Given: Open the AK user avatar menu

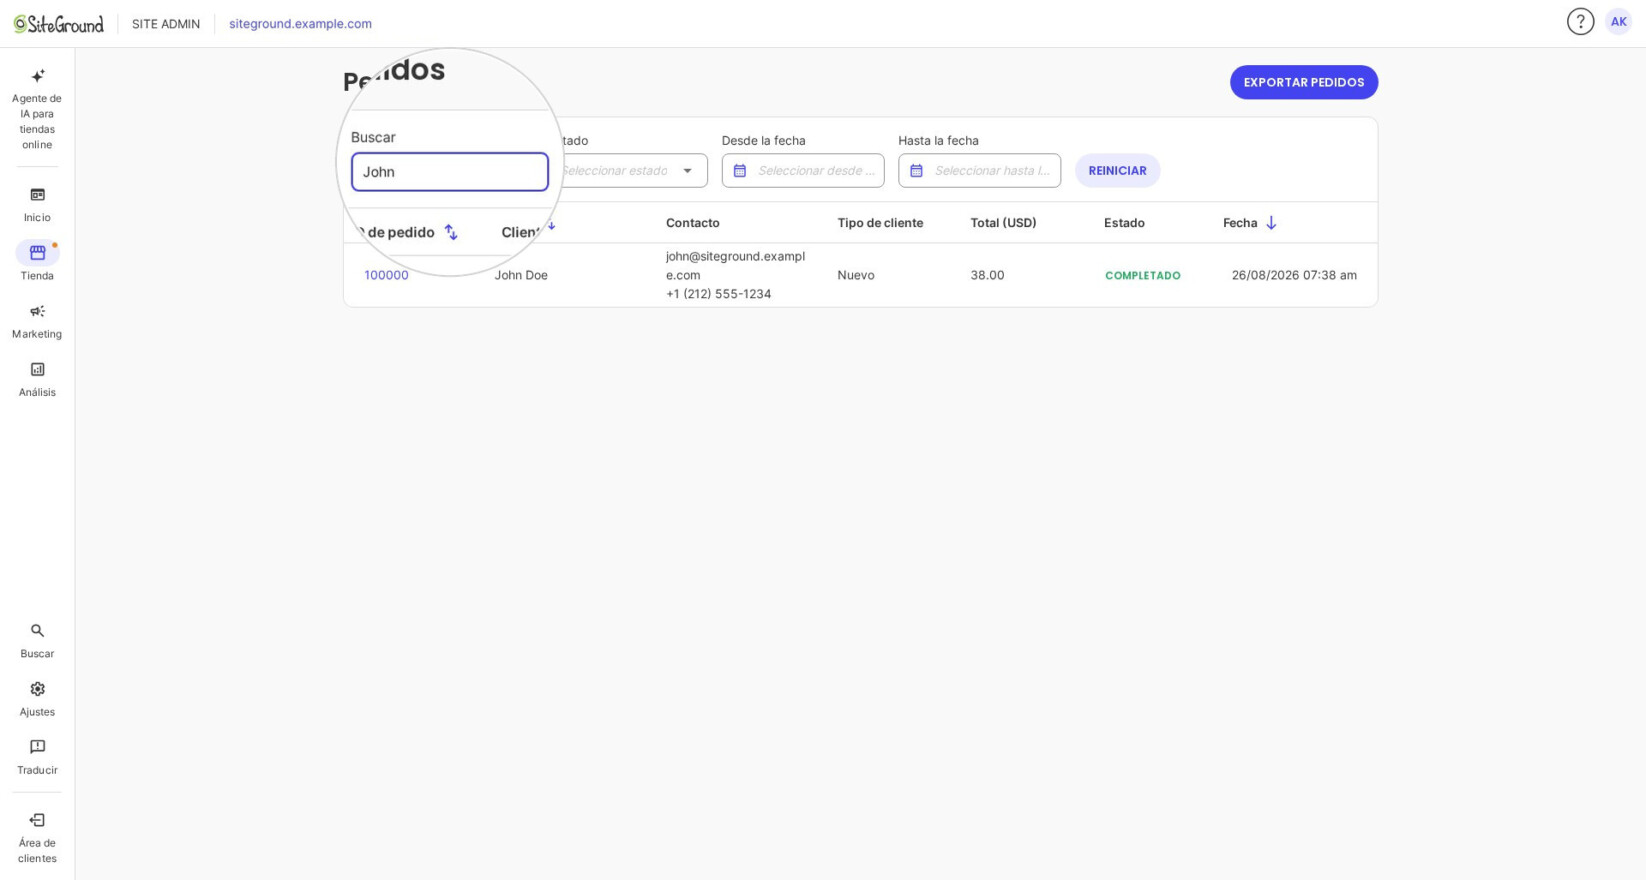Looking at the screenshot, I should [1618, 22].
